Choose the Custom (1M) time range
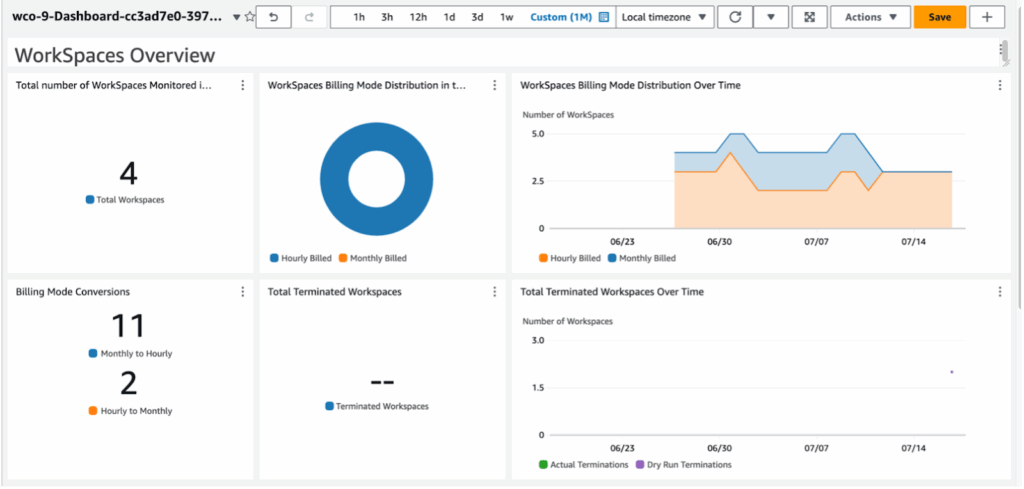The height and width of the screenshot is (489, 1024). pyautogui.click(x=561, y=17)
